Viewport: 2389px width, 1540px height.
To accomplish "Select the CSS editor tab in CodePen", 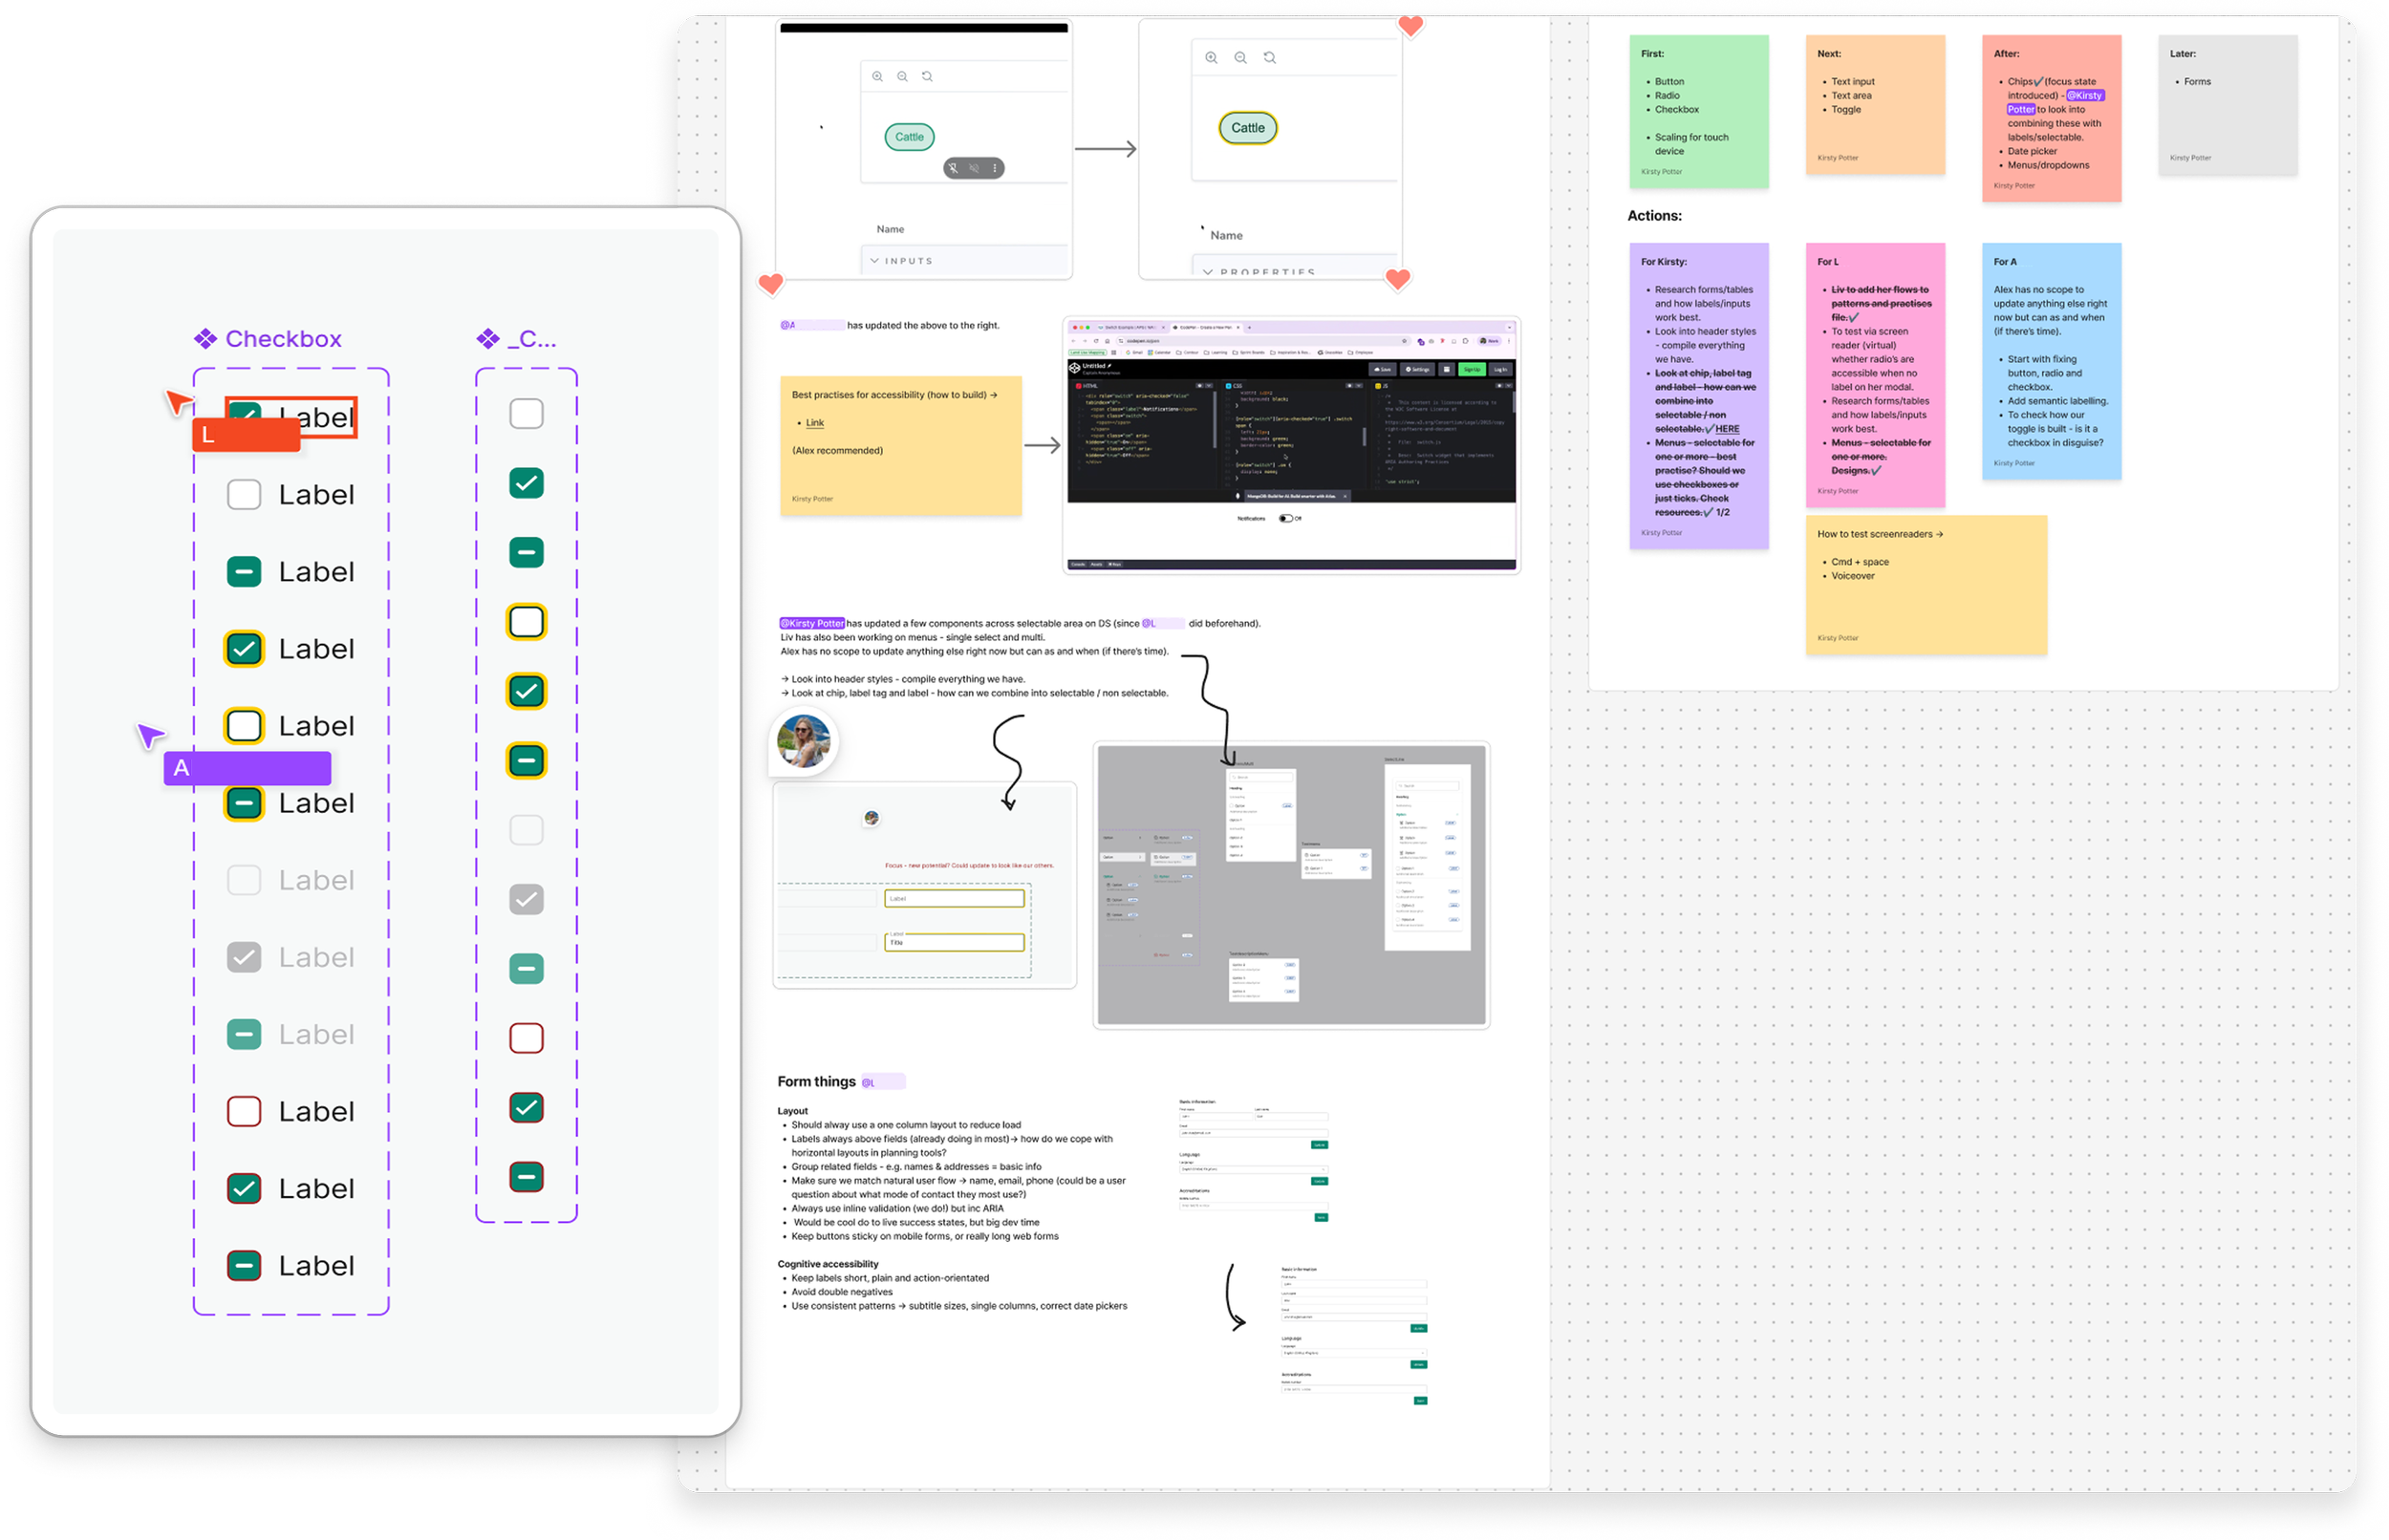I will [x=1234, y=385].
